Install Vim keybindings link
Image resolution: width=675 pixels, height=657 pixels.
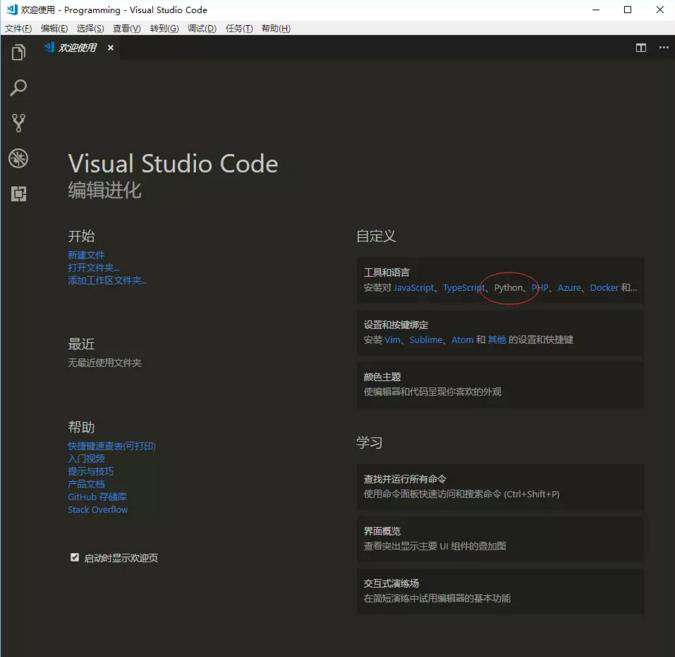[x=392, y=340]
